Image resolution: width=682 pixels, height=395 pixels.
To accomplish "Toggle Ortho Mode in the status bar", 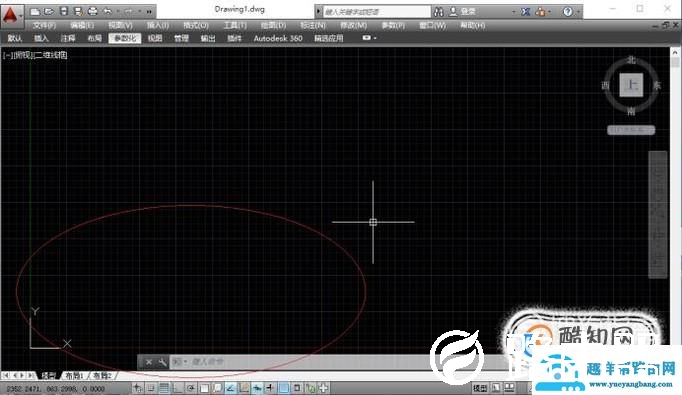I will point(177,388).
